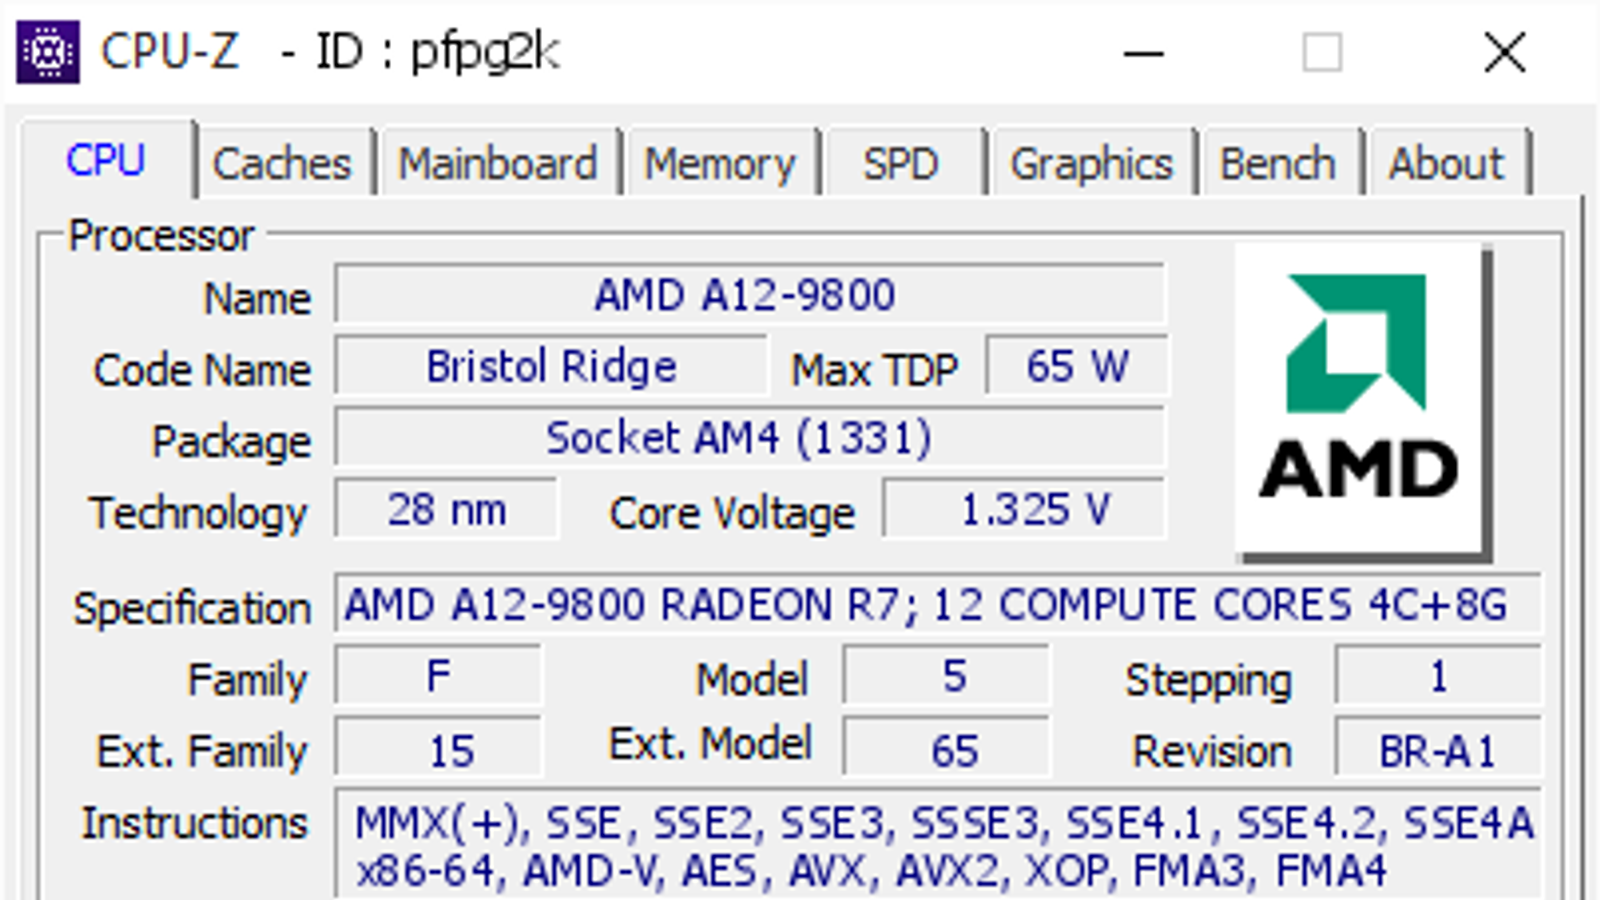Click the Core Voltage value field
This screenshot has height=900, width=1600.
pos(1024,510)
